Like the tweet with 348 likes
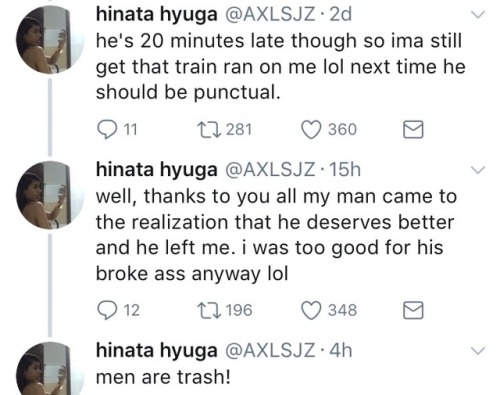Screen dimensions: 500x395 point(311,311)
